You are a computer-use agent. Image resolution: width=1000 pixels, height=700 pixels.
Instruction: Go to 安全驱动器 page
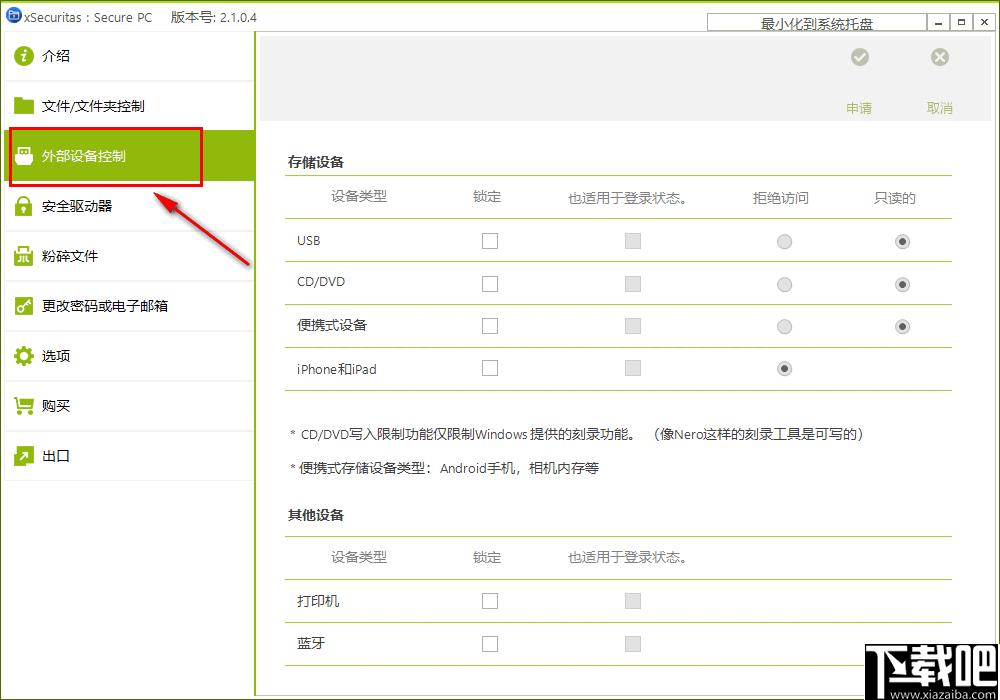click(x=129, y=206)
